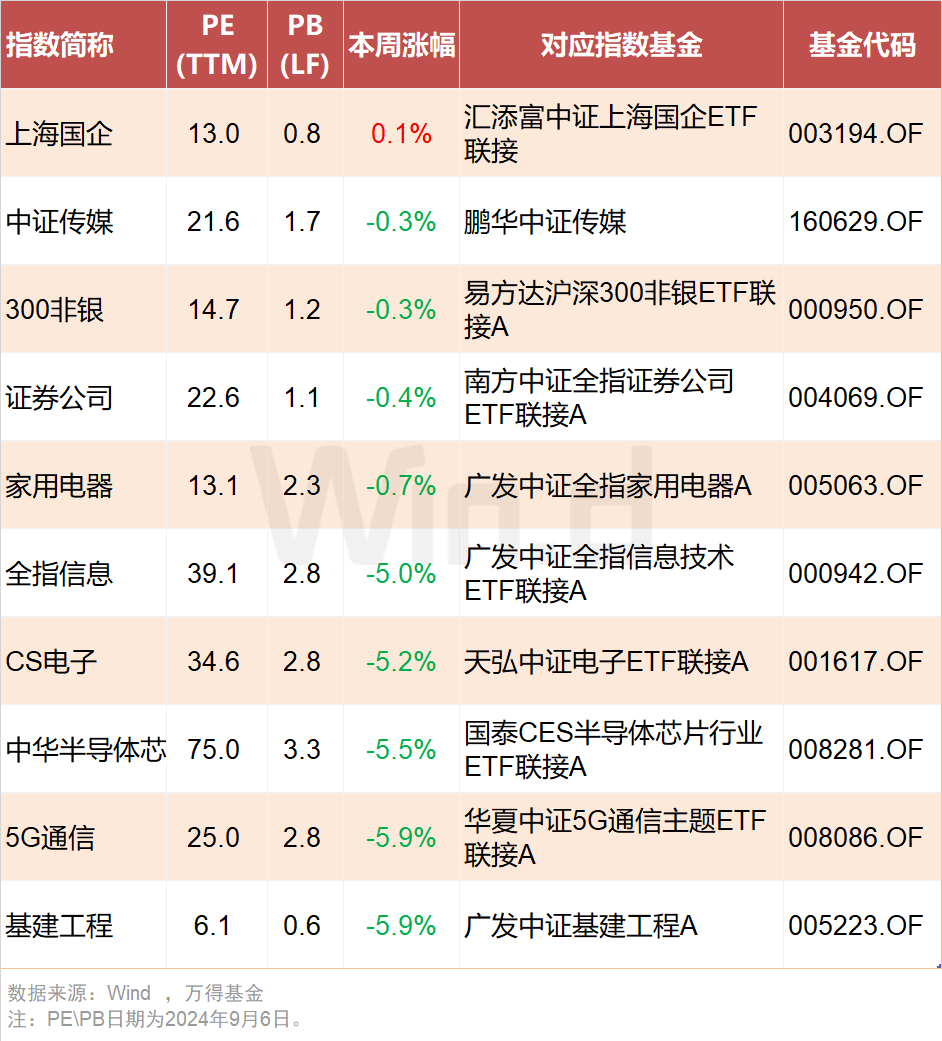Viewport: 942px width, 1041px height.
Task: Click the 39.1 PE value for 全指信息
Action: coord(213,574)
